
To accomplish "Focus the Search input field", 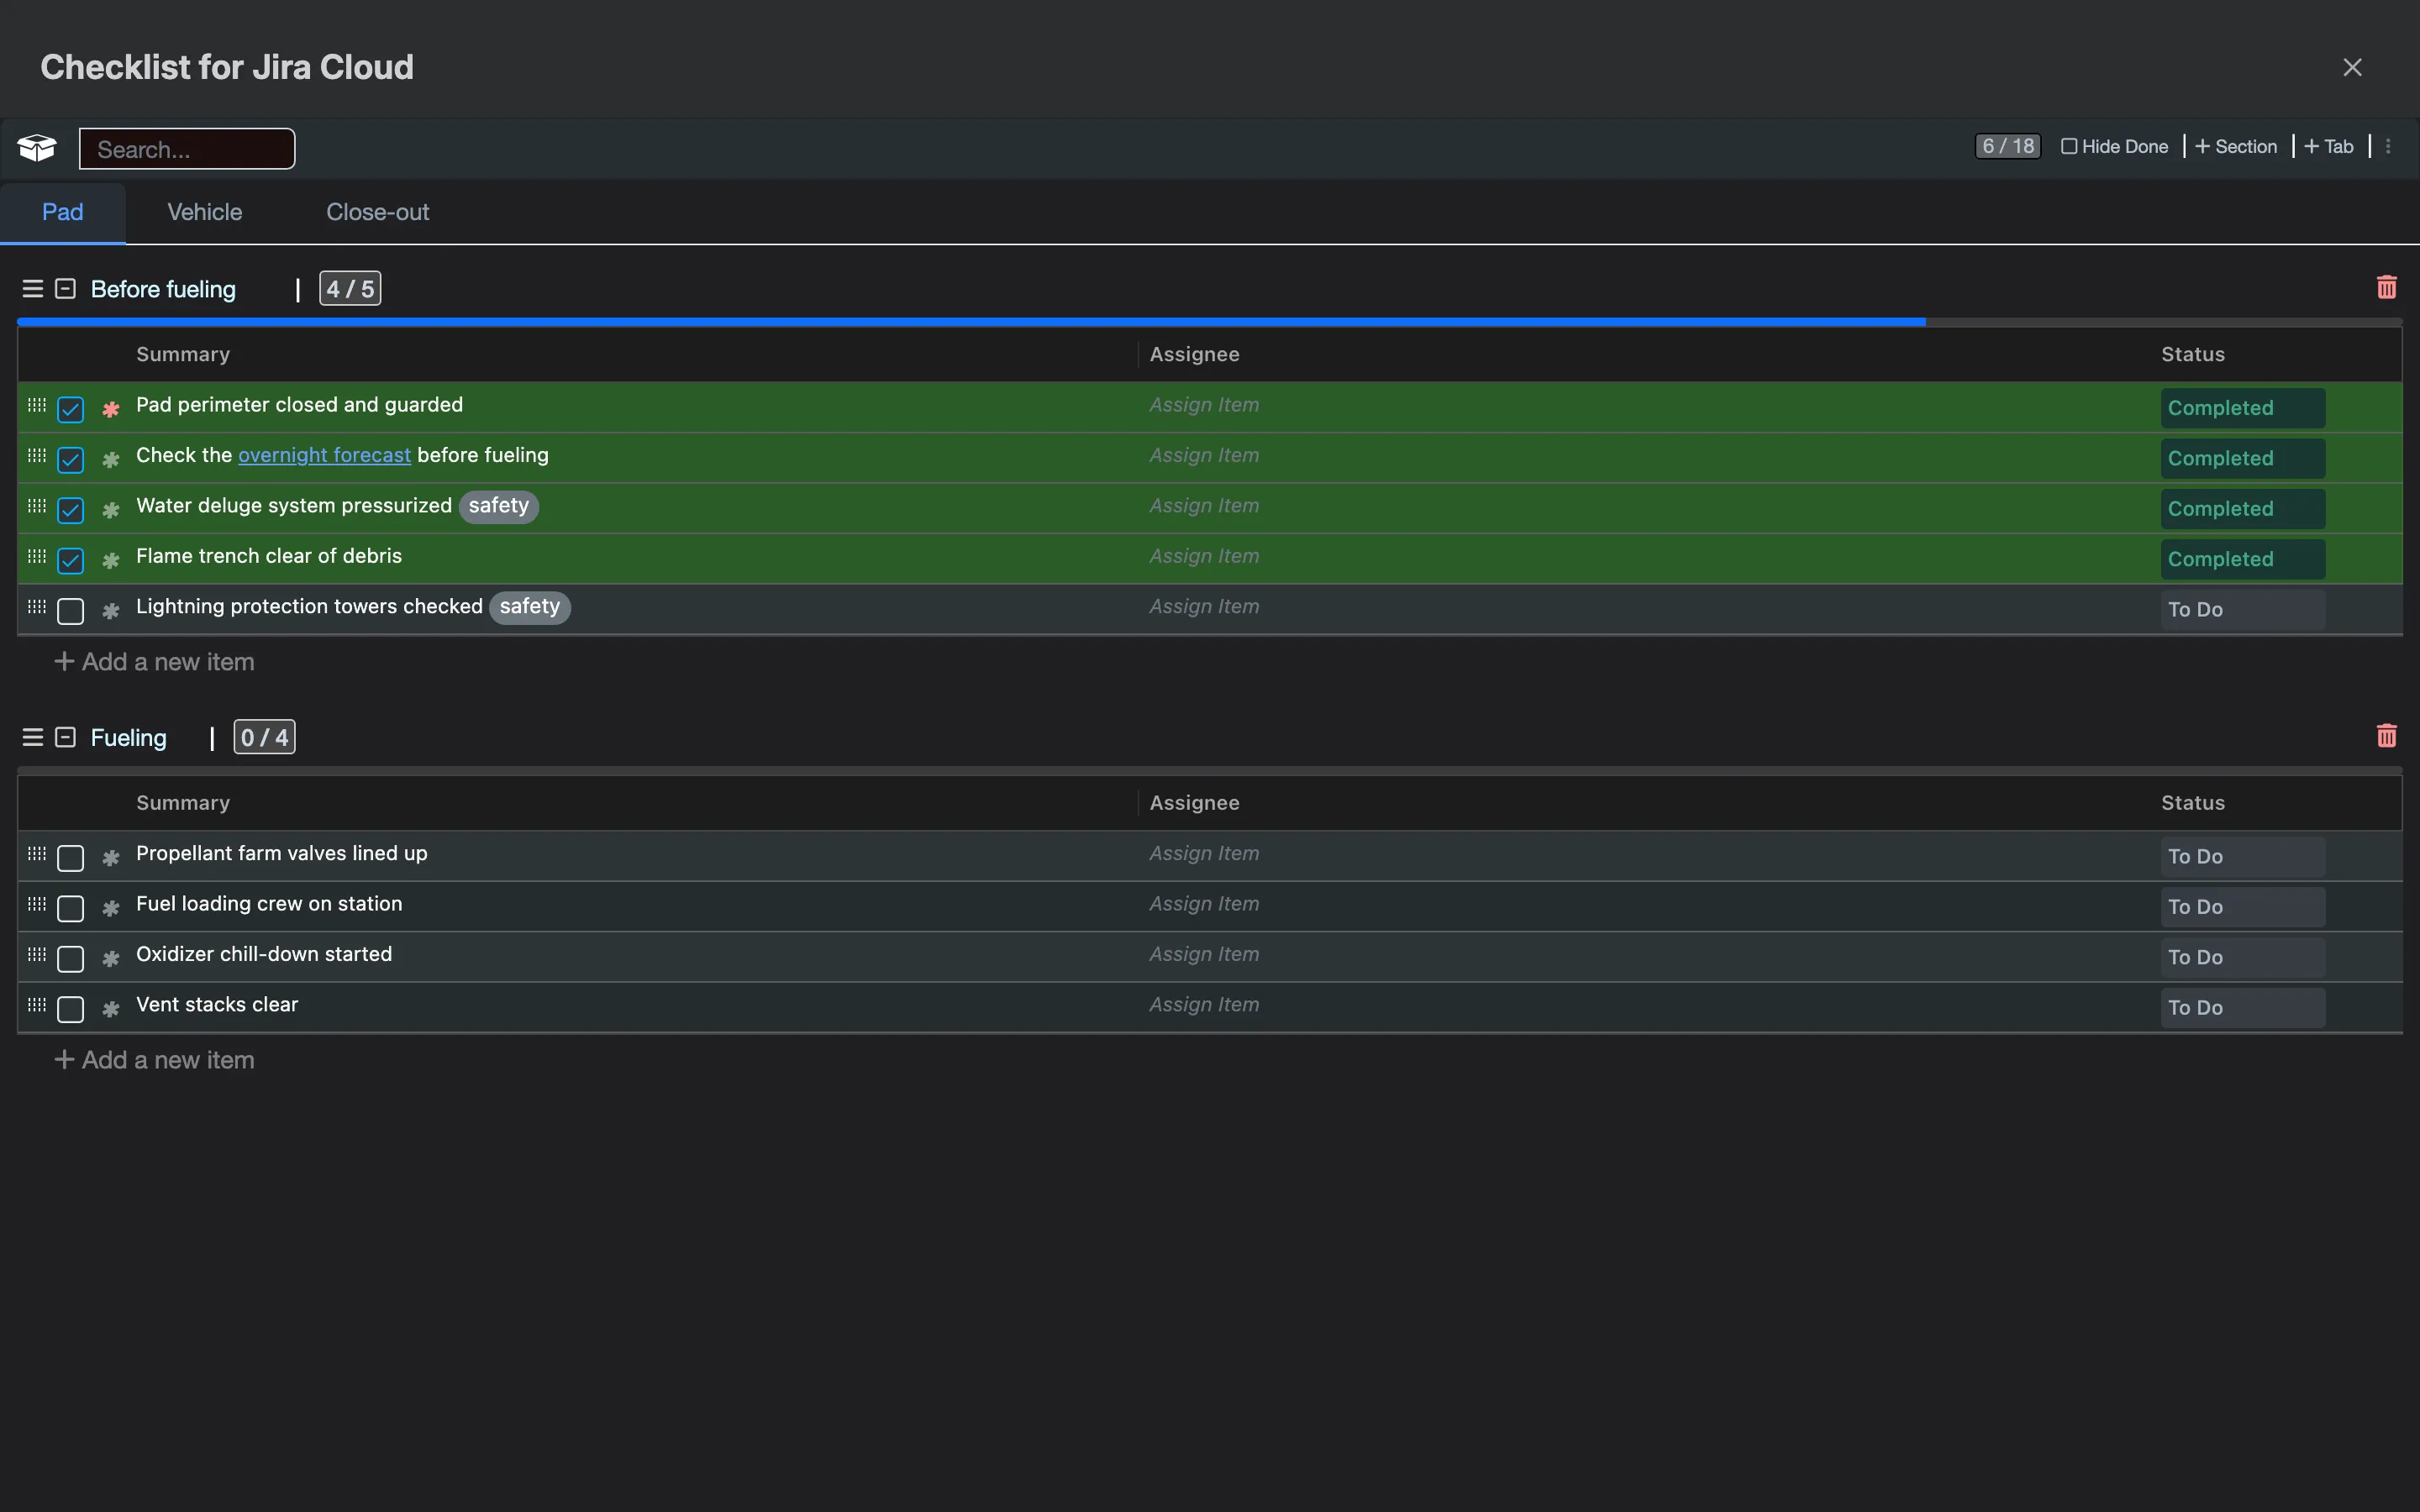I will [187, 149].
